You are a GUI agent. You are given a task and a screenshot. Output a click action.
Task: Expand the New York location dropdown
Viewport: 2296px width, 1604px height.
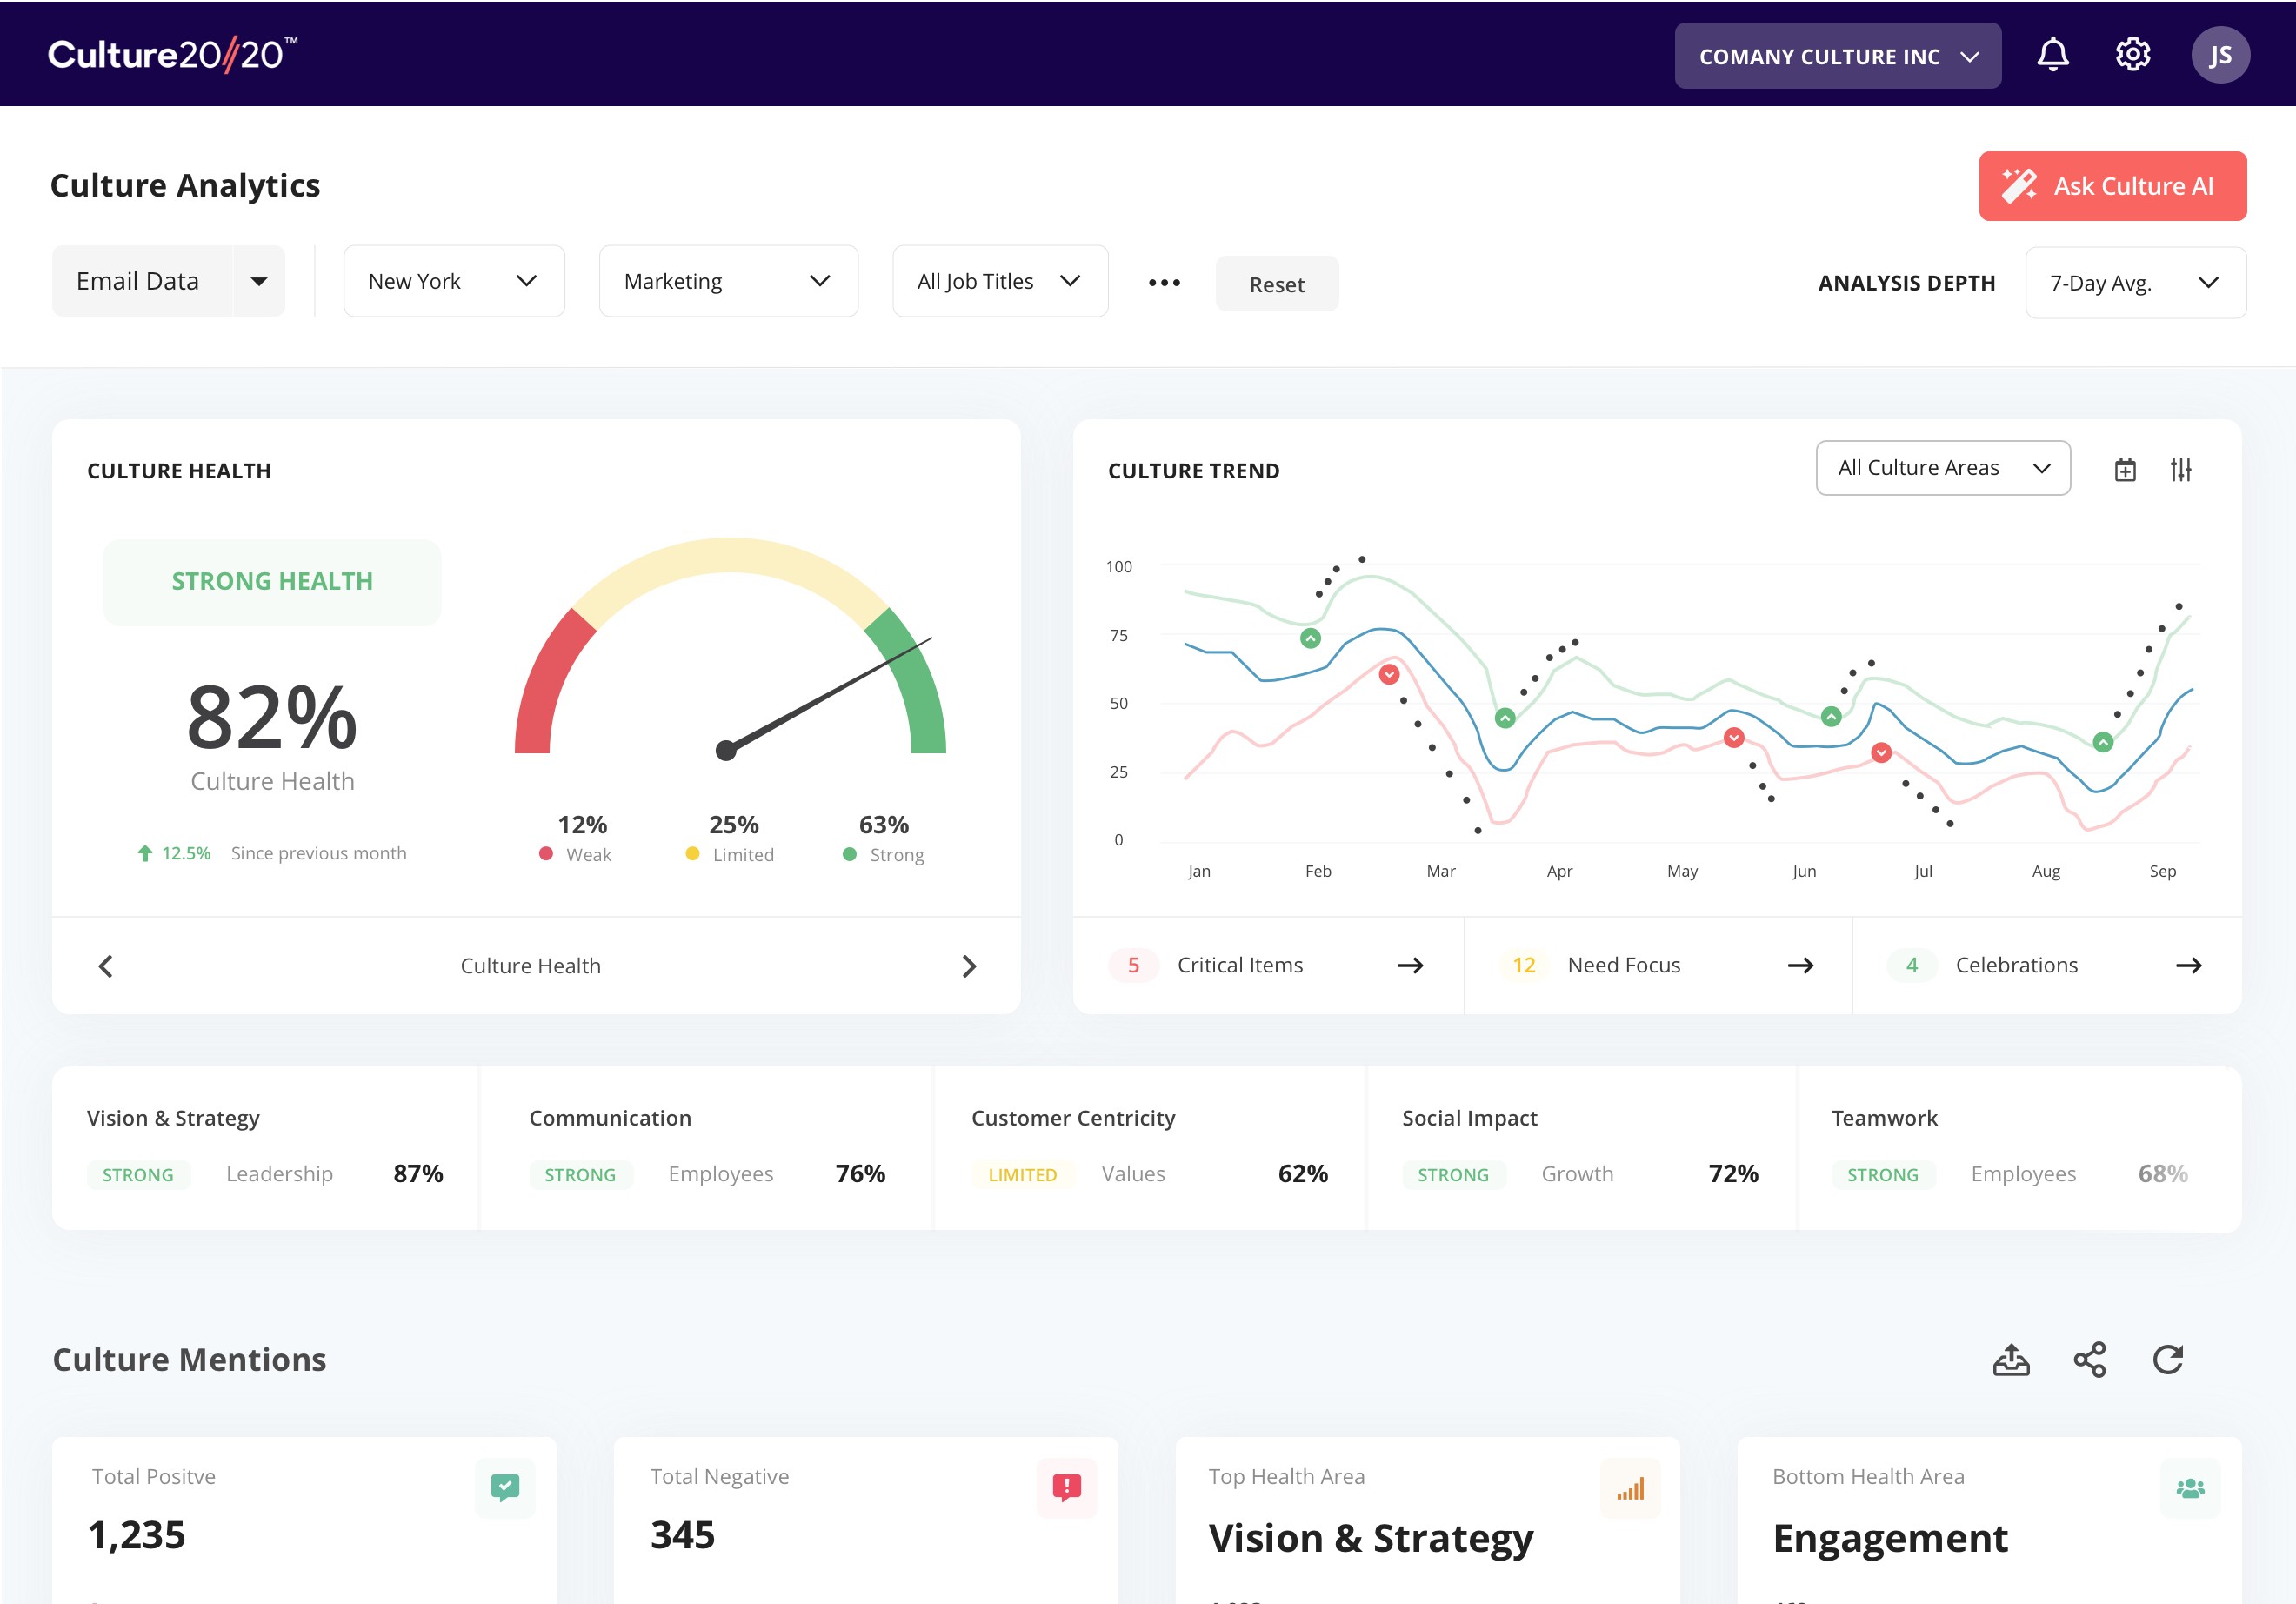coord(454,282)
